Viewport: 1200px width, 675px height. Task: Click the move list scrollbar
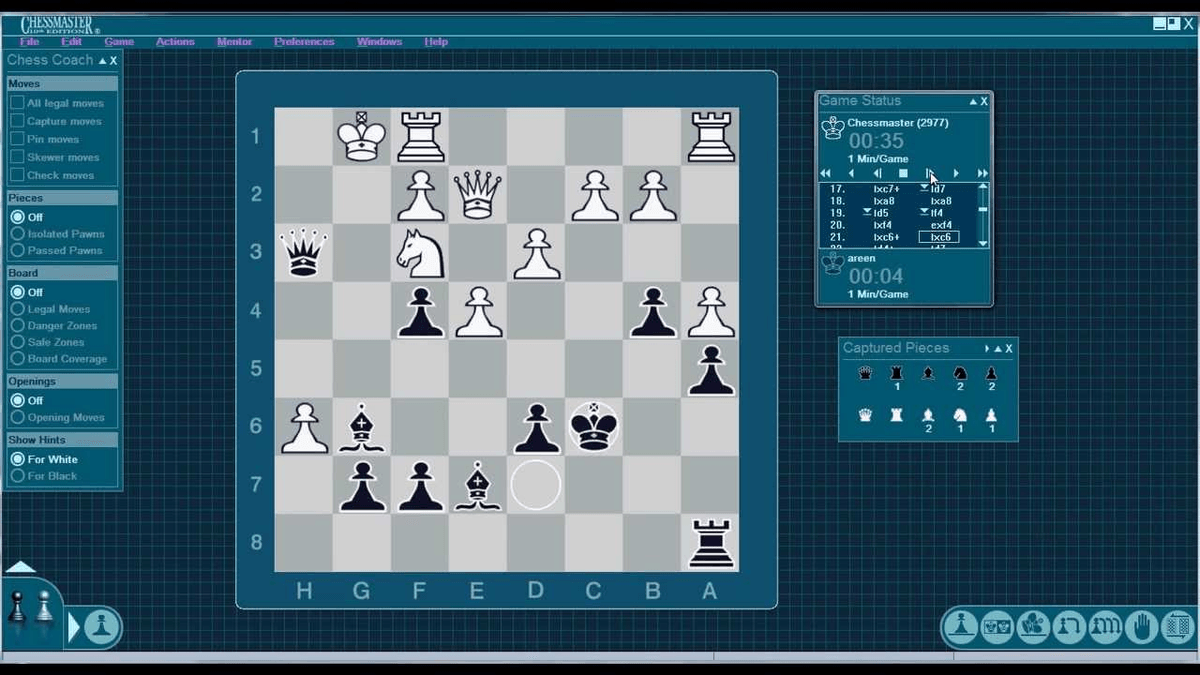tap(983, 210)
